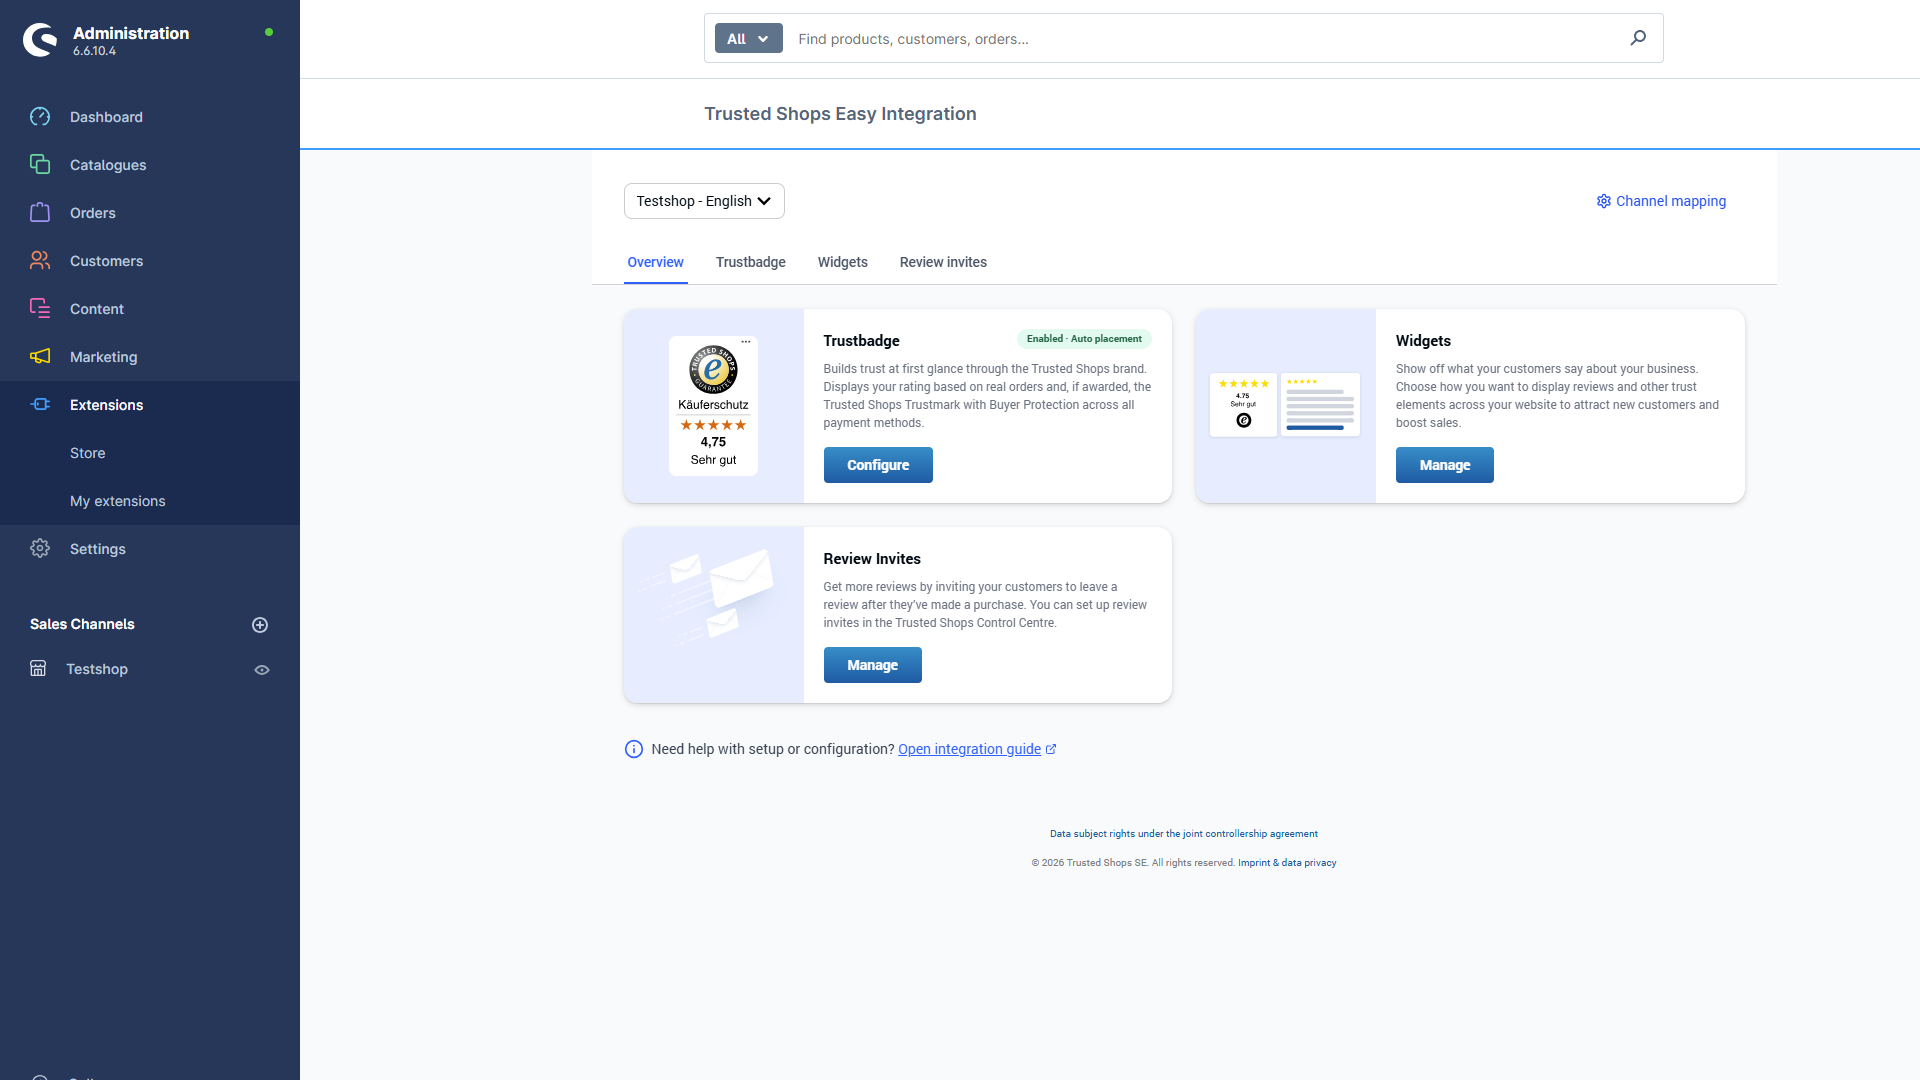Open the Testshop - English channel dropdown
This screenshot has width=1920, height=1080.
coord(703,201)
